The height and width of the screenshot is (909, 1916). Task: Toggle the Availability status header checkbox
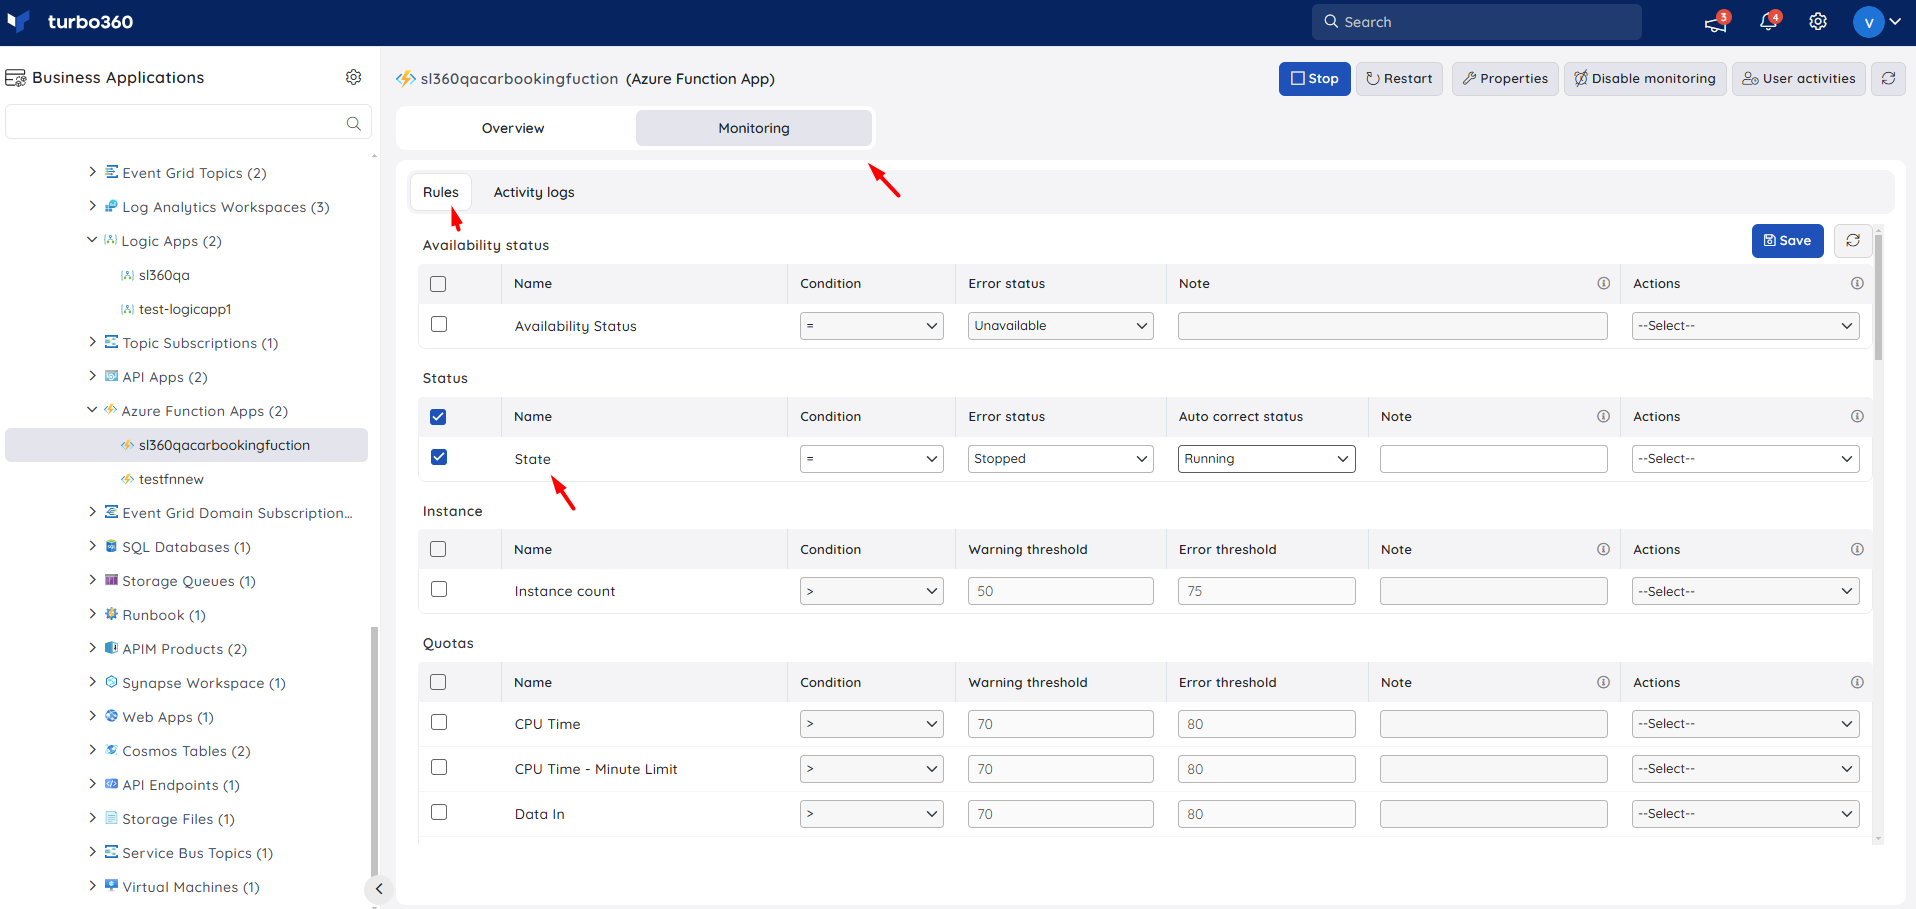(x=438, y=284)
